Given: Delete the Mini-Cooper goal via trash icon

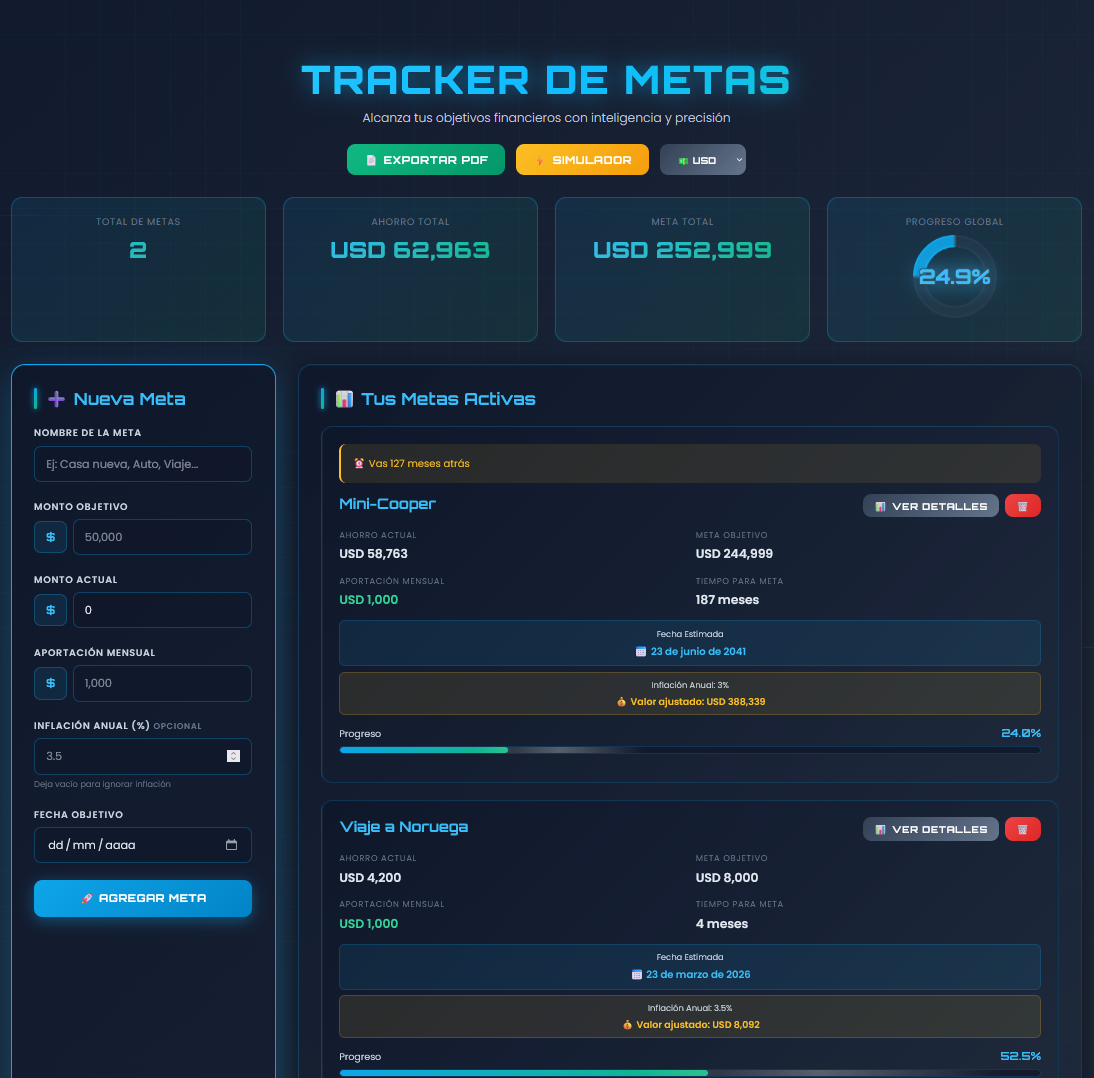Looking at the screenshot, I should coord(1022,505).
